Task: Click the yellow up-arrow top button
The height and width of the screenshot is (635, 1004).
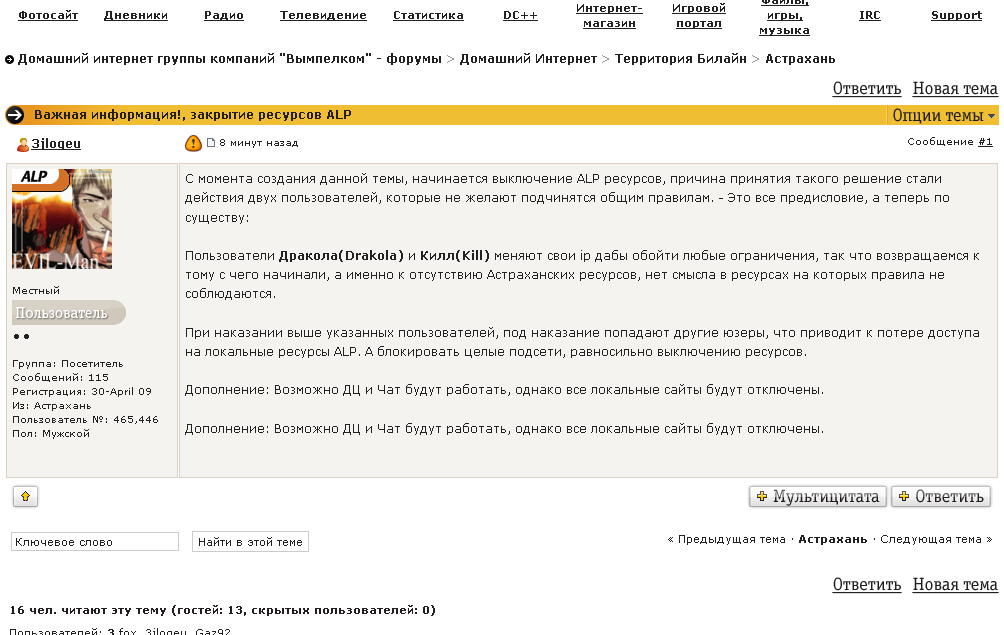Action: pos(26,496)
